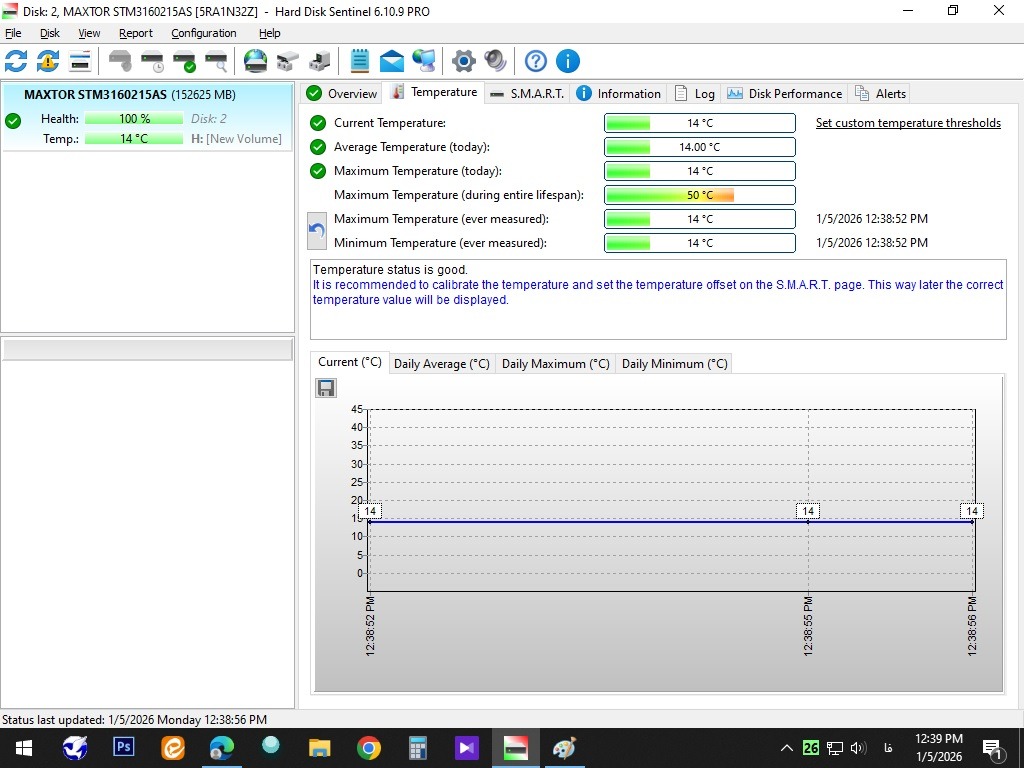Click the blue envelope send report icon
Image resolution: width=1024 pixels, height=768 pixels.
[392, 61]
